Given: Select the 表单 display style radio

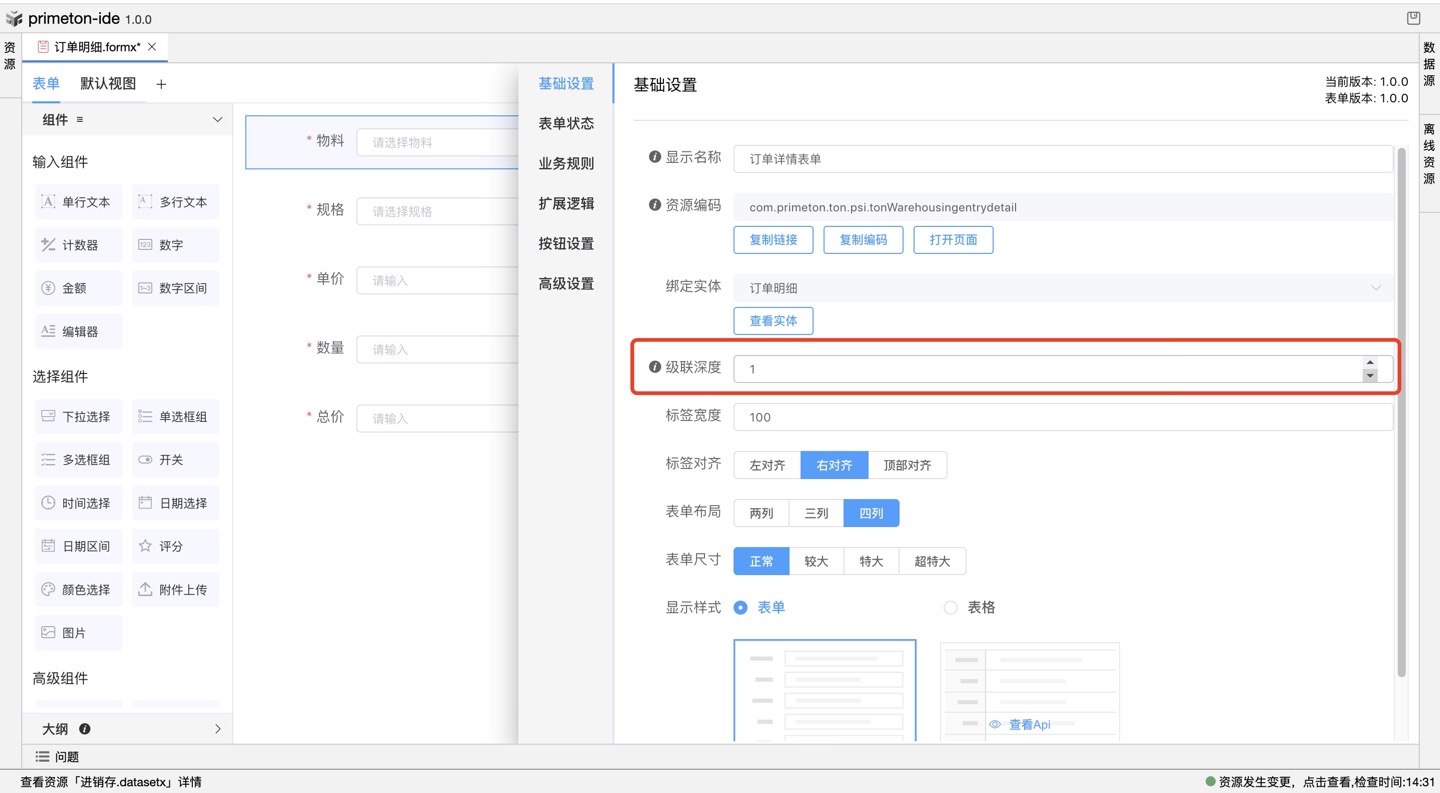Looking at the screenshot, I should coord(741,607).
